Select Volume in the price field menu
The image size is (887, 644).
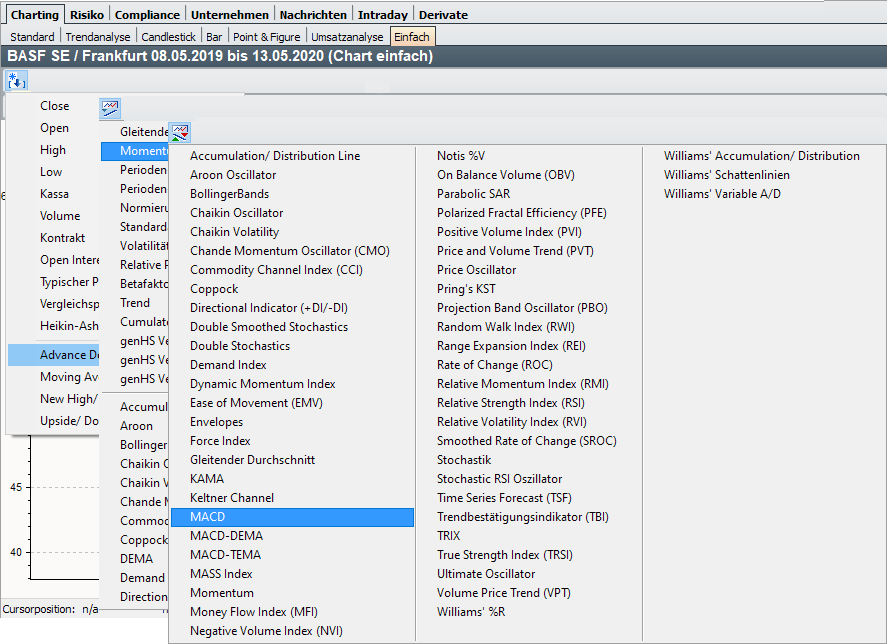click(60, 216)
